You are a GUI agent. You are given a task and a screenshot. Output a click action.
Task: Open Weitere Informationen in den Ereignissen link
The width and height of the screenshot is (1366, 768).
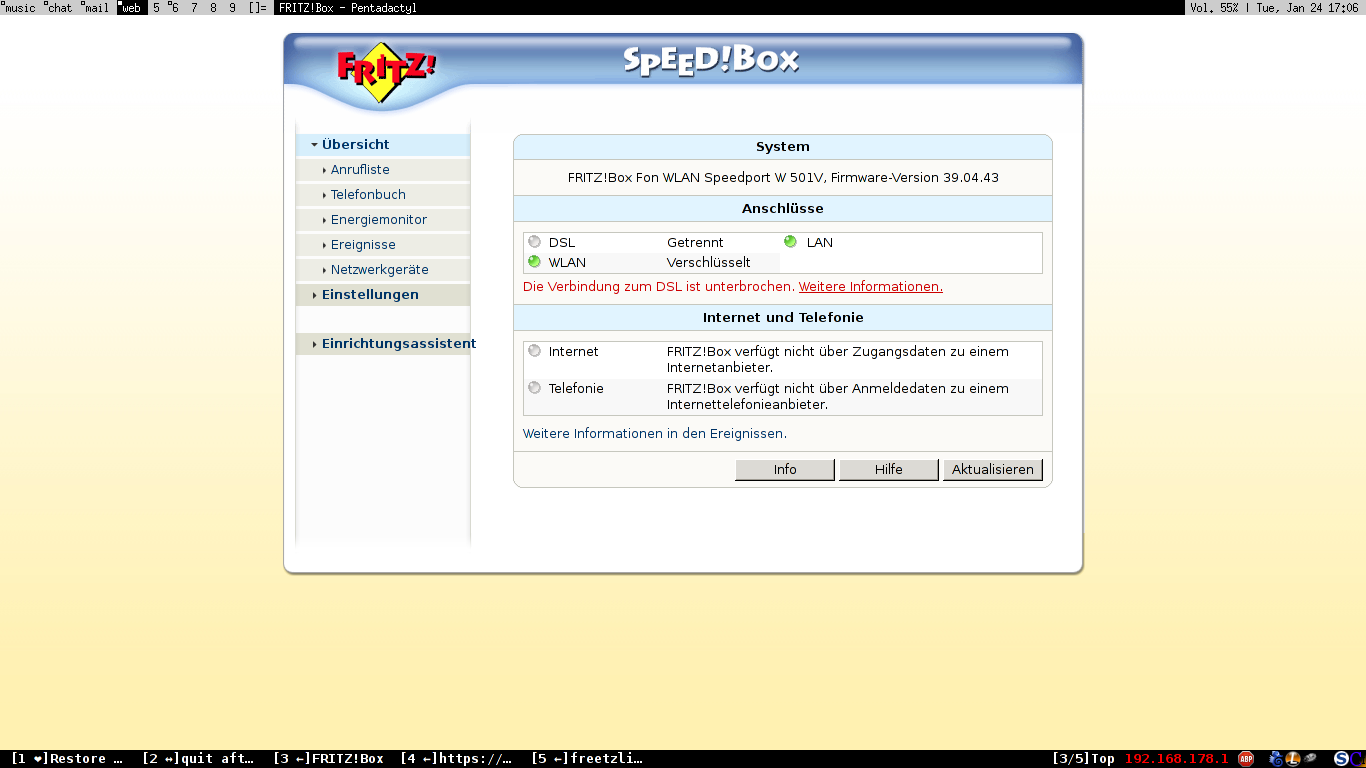[654, 434]
